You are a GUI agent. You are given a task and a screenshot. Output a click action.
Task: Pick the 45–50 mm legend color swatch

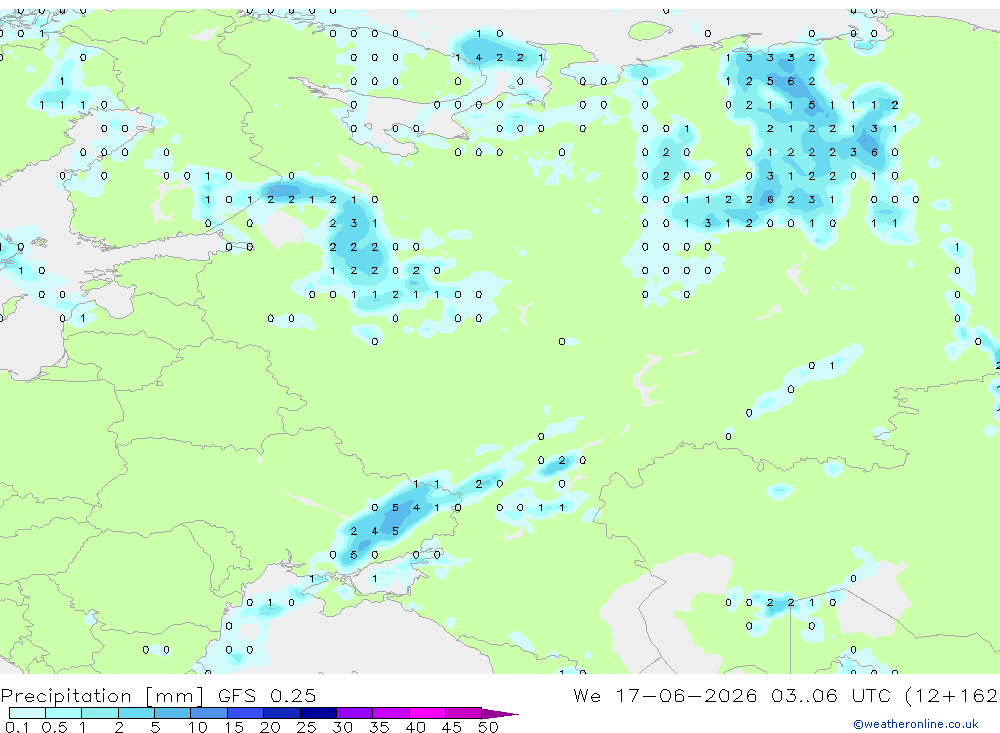coord(463,713)
